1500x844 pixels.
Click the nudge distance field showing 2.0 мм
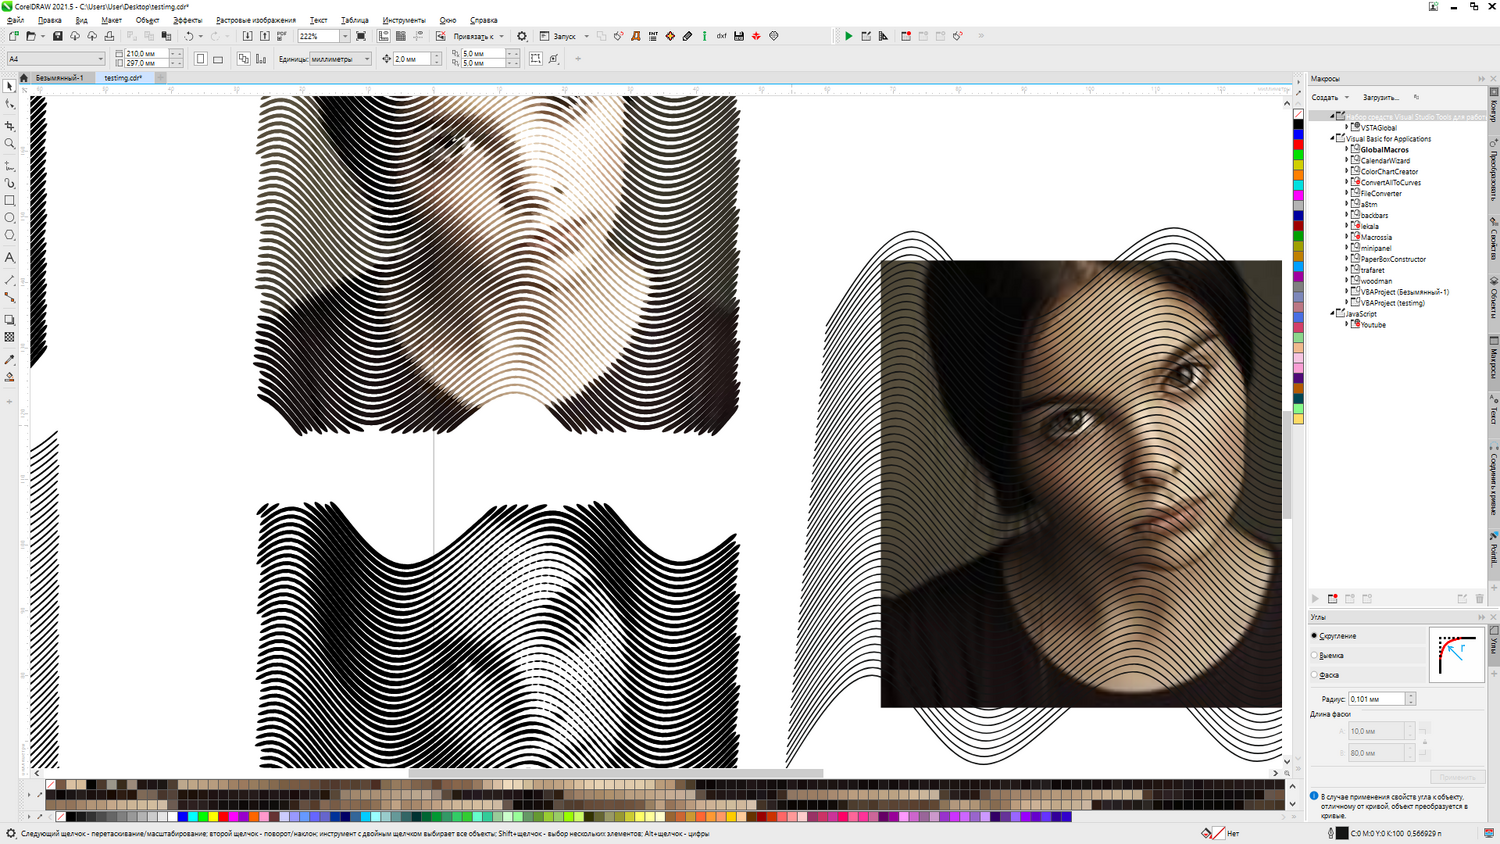411,59
